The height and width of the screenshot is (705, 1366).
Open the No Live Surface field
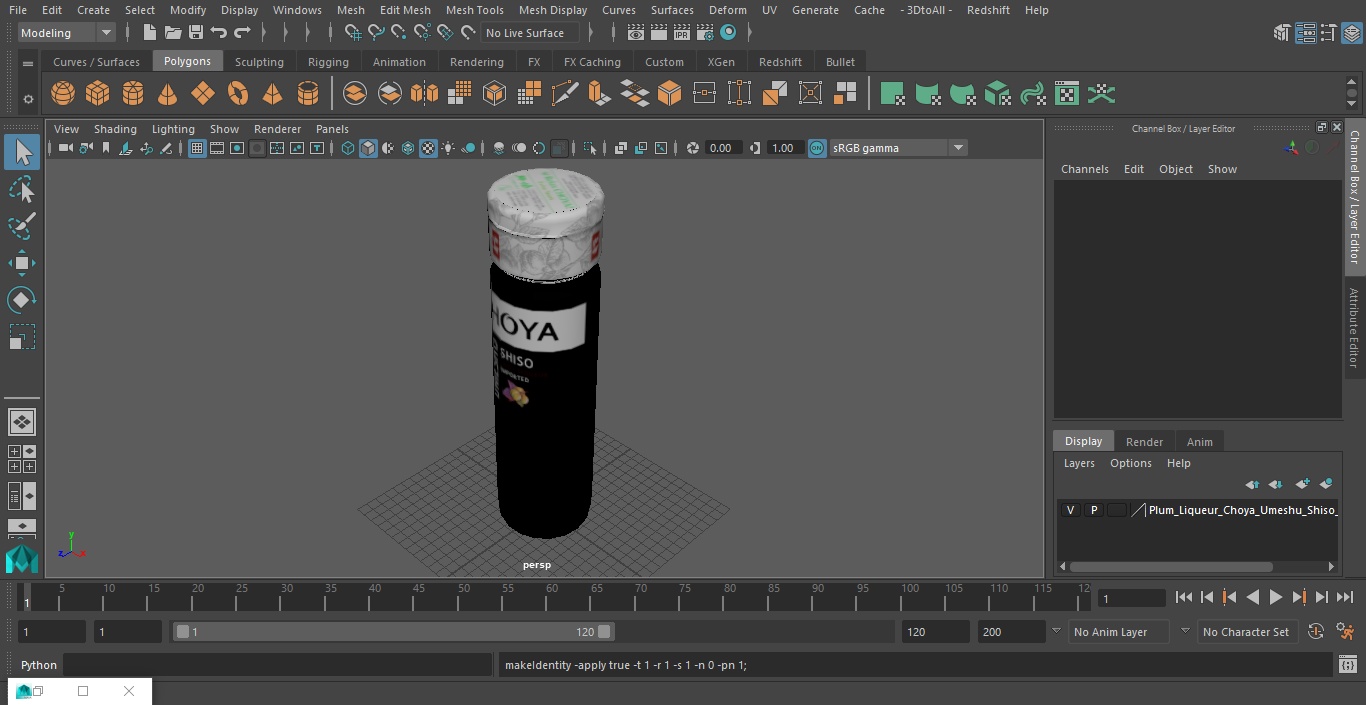pos(530,33)
